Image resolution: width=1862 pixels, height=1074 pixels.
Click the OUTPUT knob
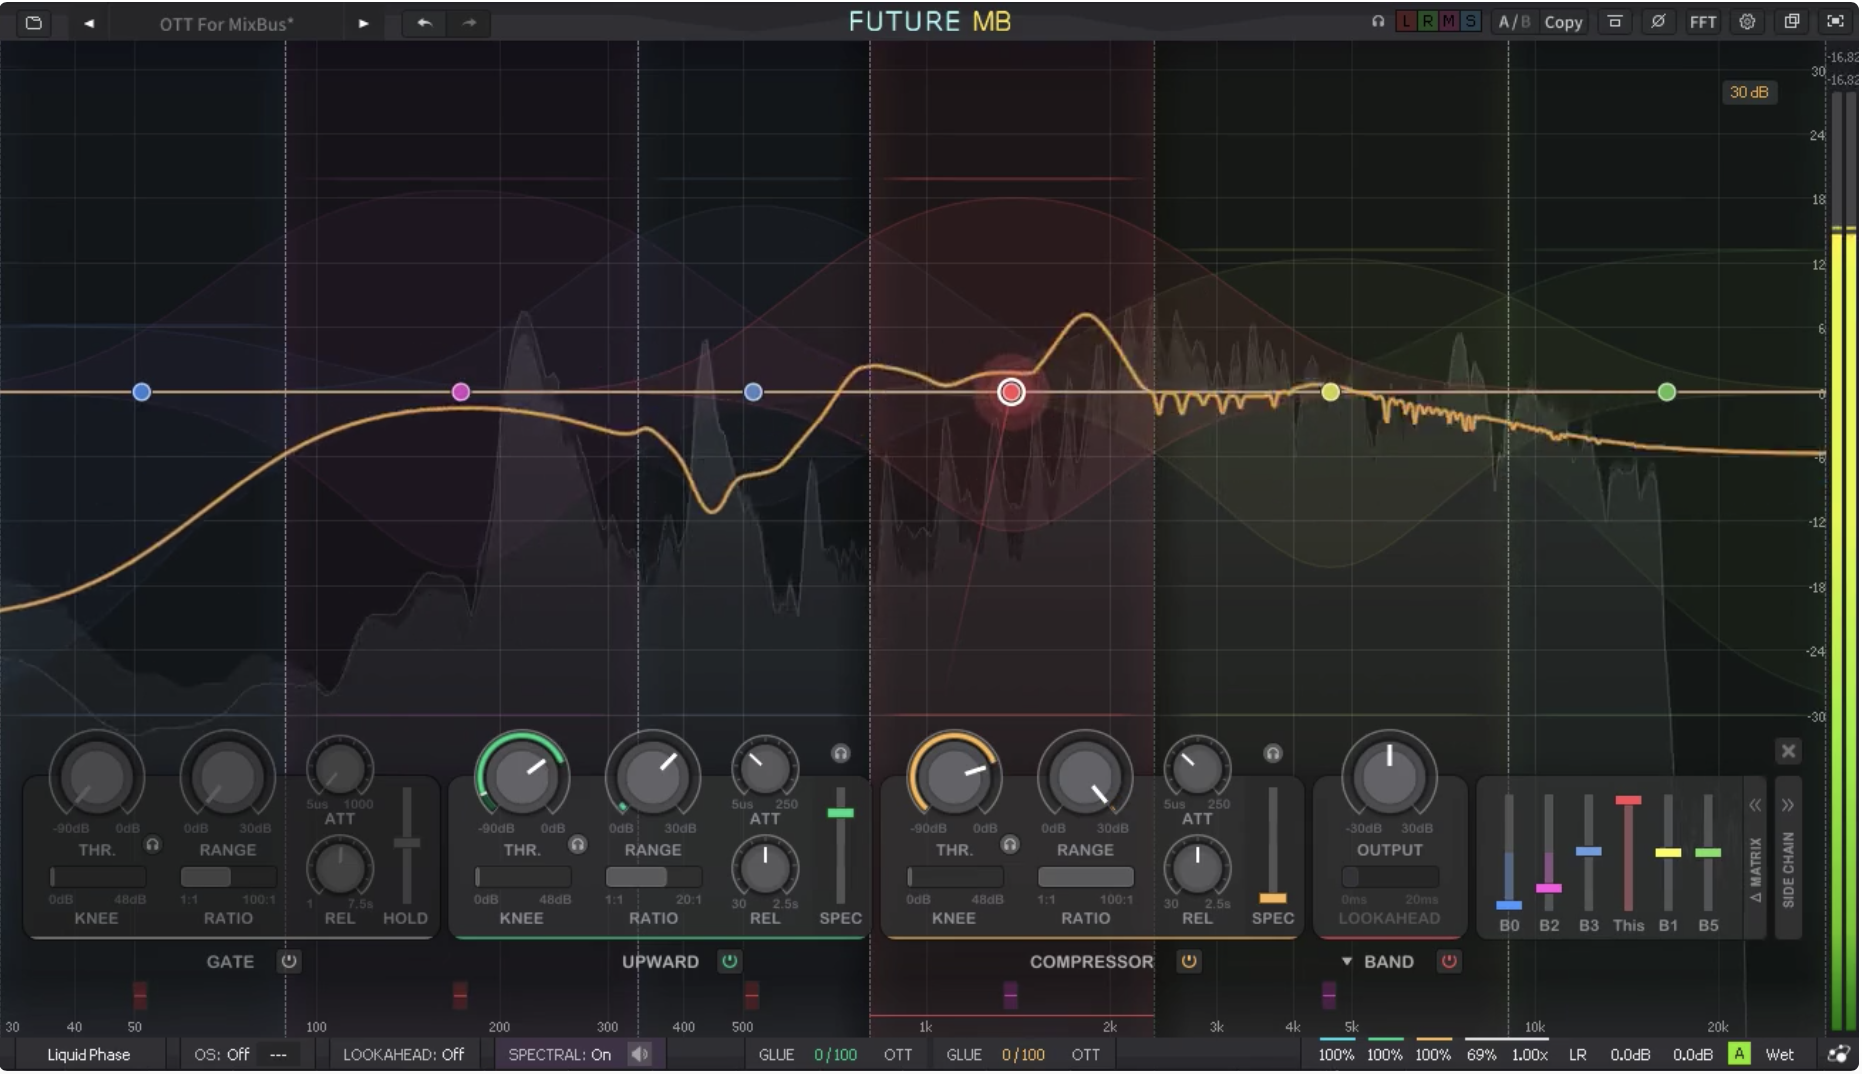tap(1389, 776)
